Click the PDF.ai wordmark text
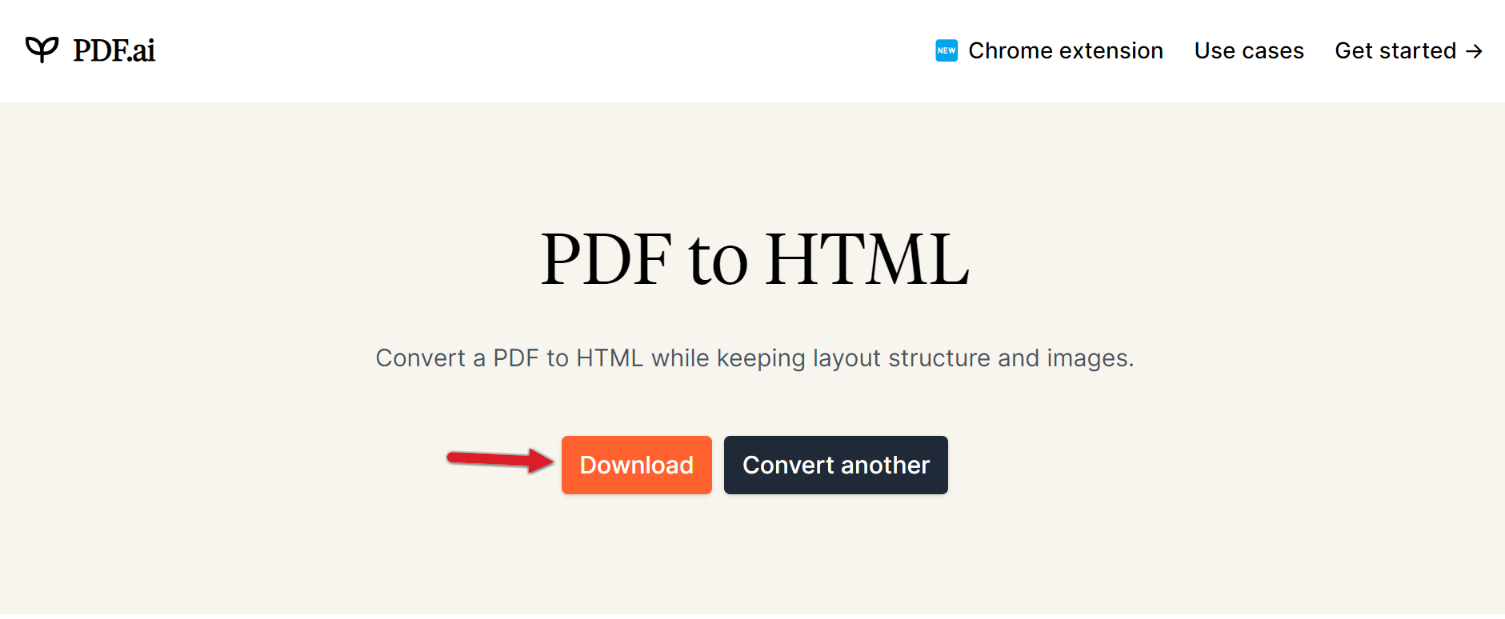The image size is (1505, 619). [114, 50]
